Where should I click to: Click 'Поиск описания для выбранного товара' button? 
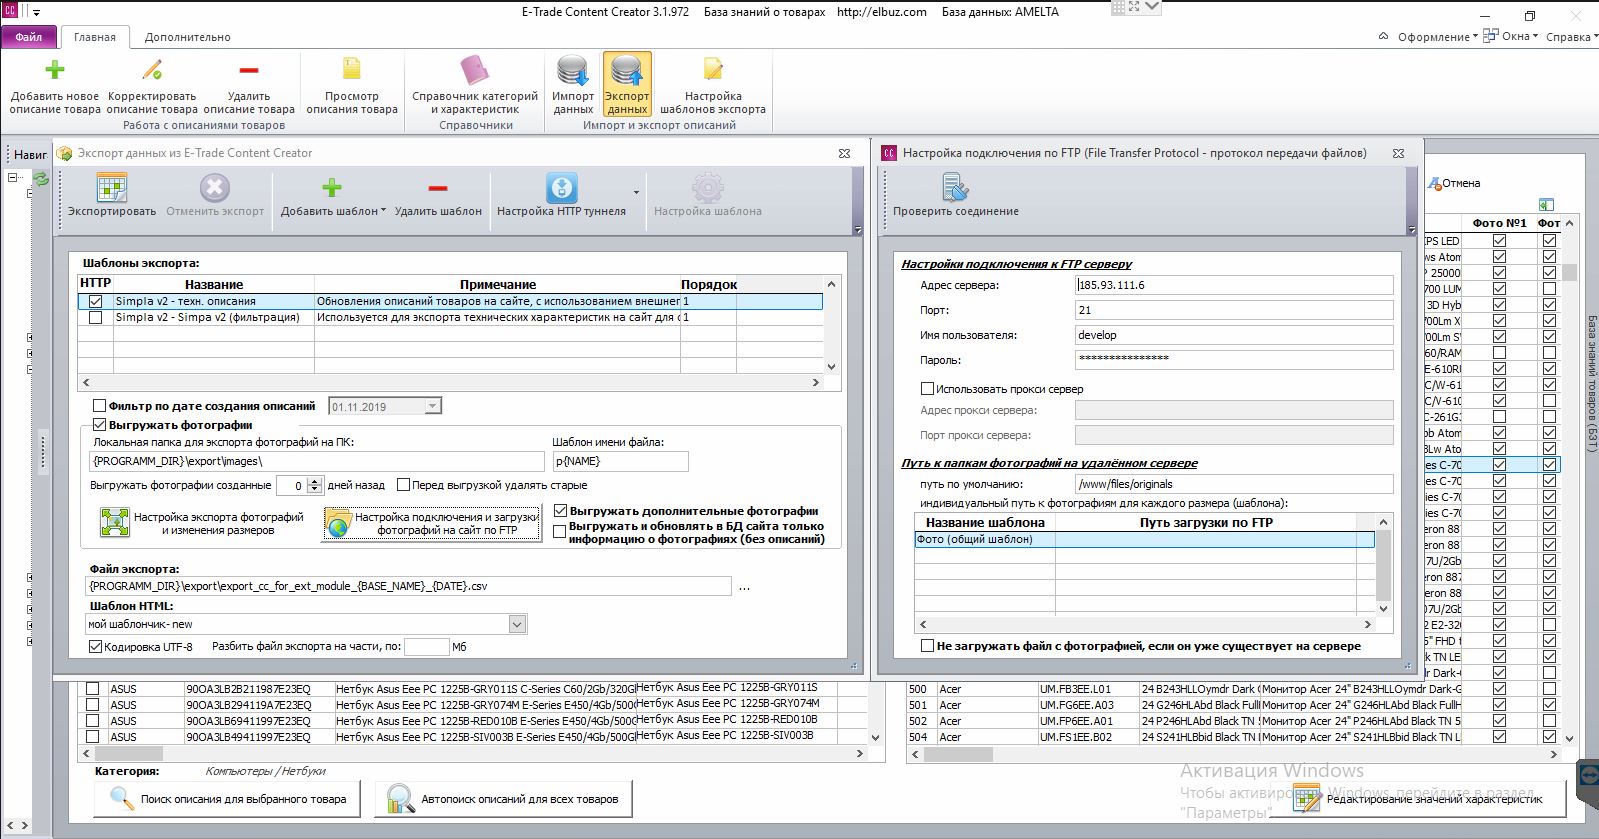[x=228, y=799]
